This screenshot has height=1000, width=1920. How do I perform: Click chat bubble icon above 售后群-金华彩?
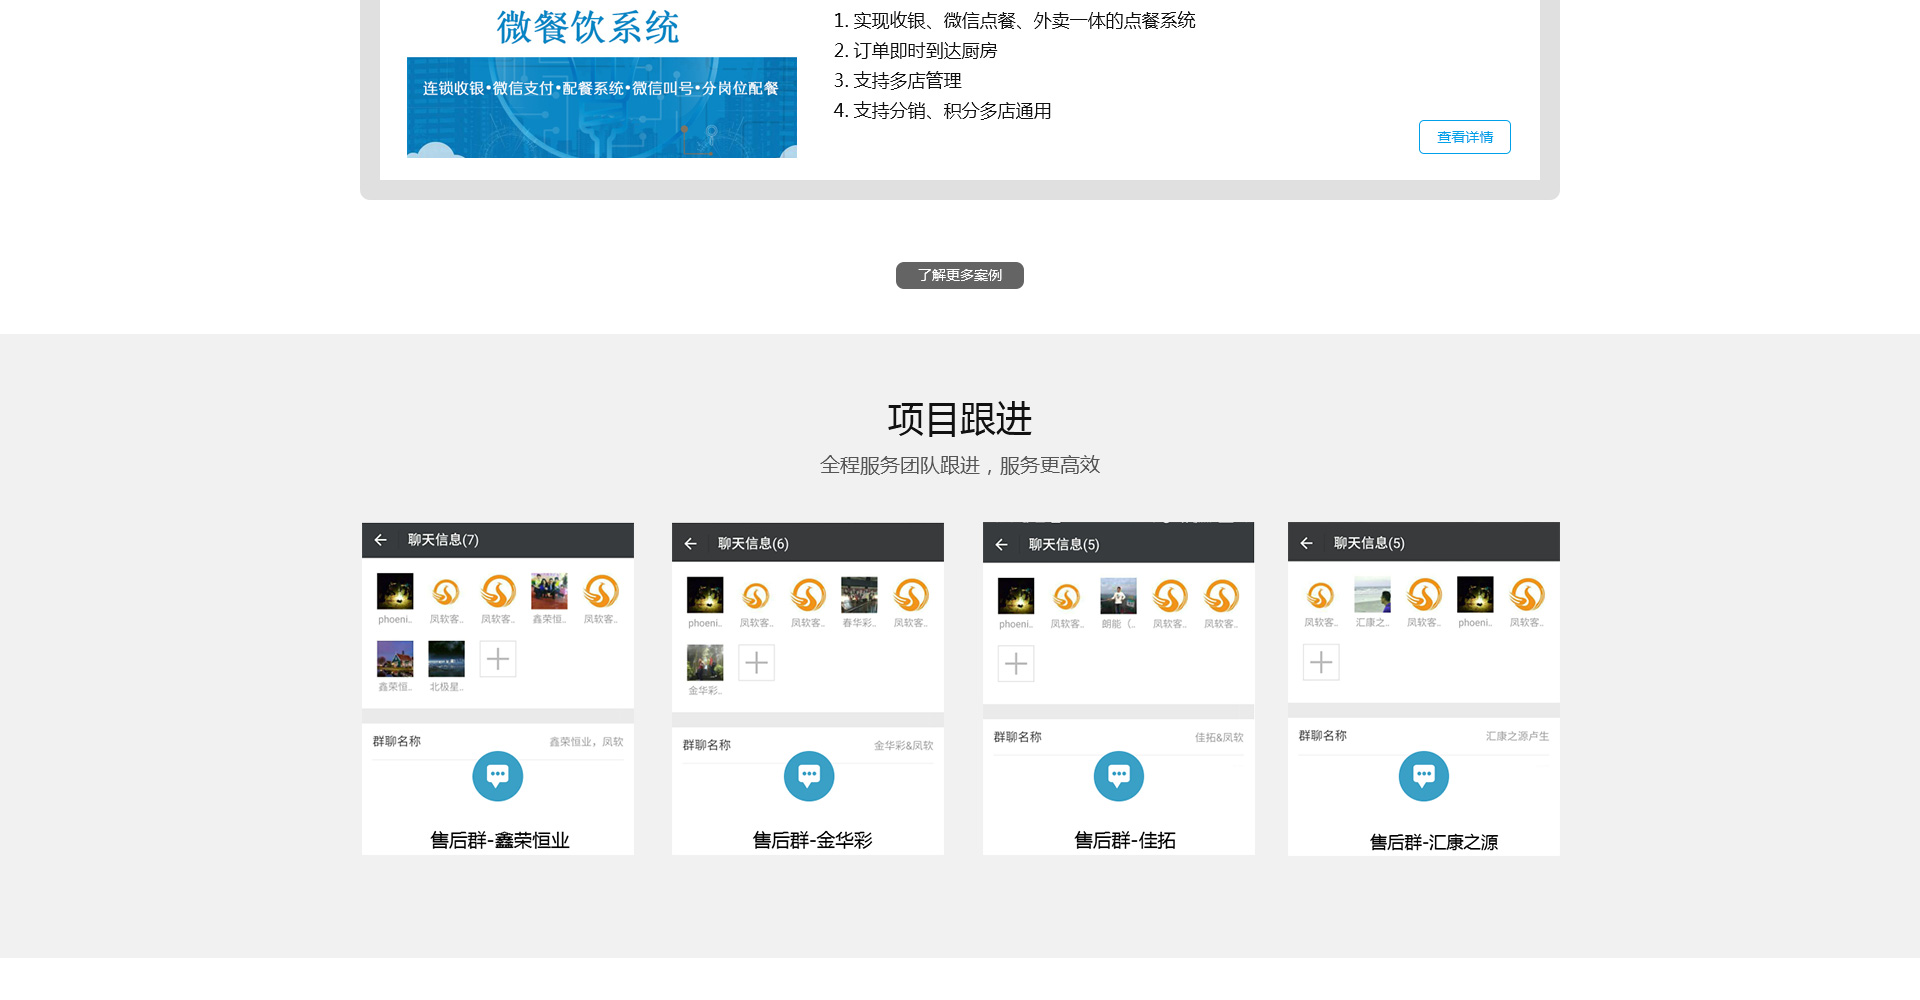click(x=809, y=776)
